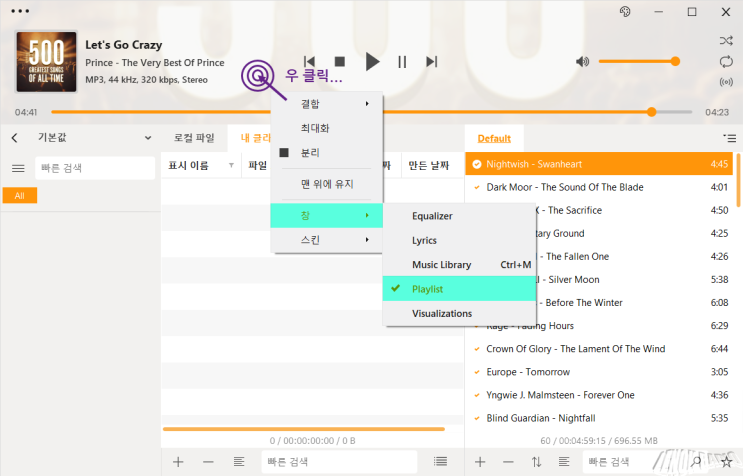The width and height of the screenshot is (743, 476).
Task: Select Equalizer from the submenu
Action: point(432,216)
